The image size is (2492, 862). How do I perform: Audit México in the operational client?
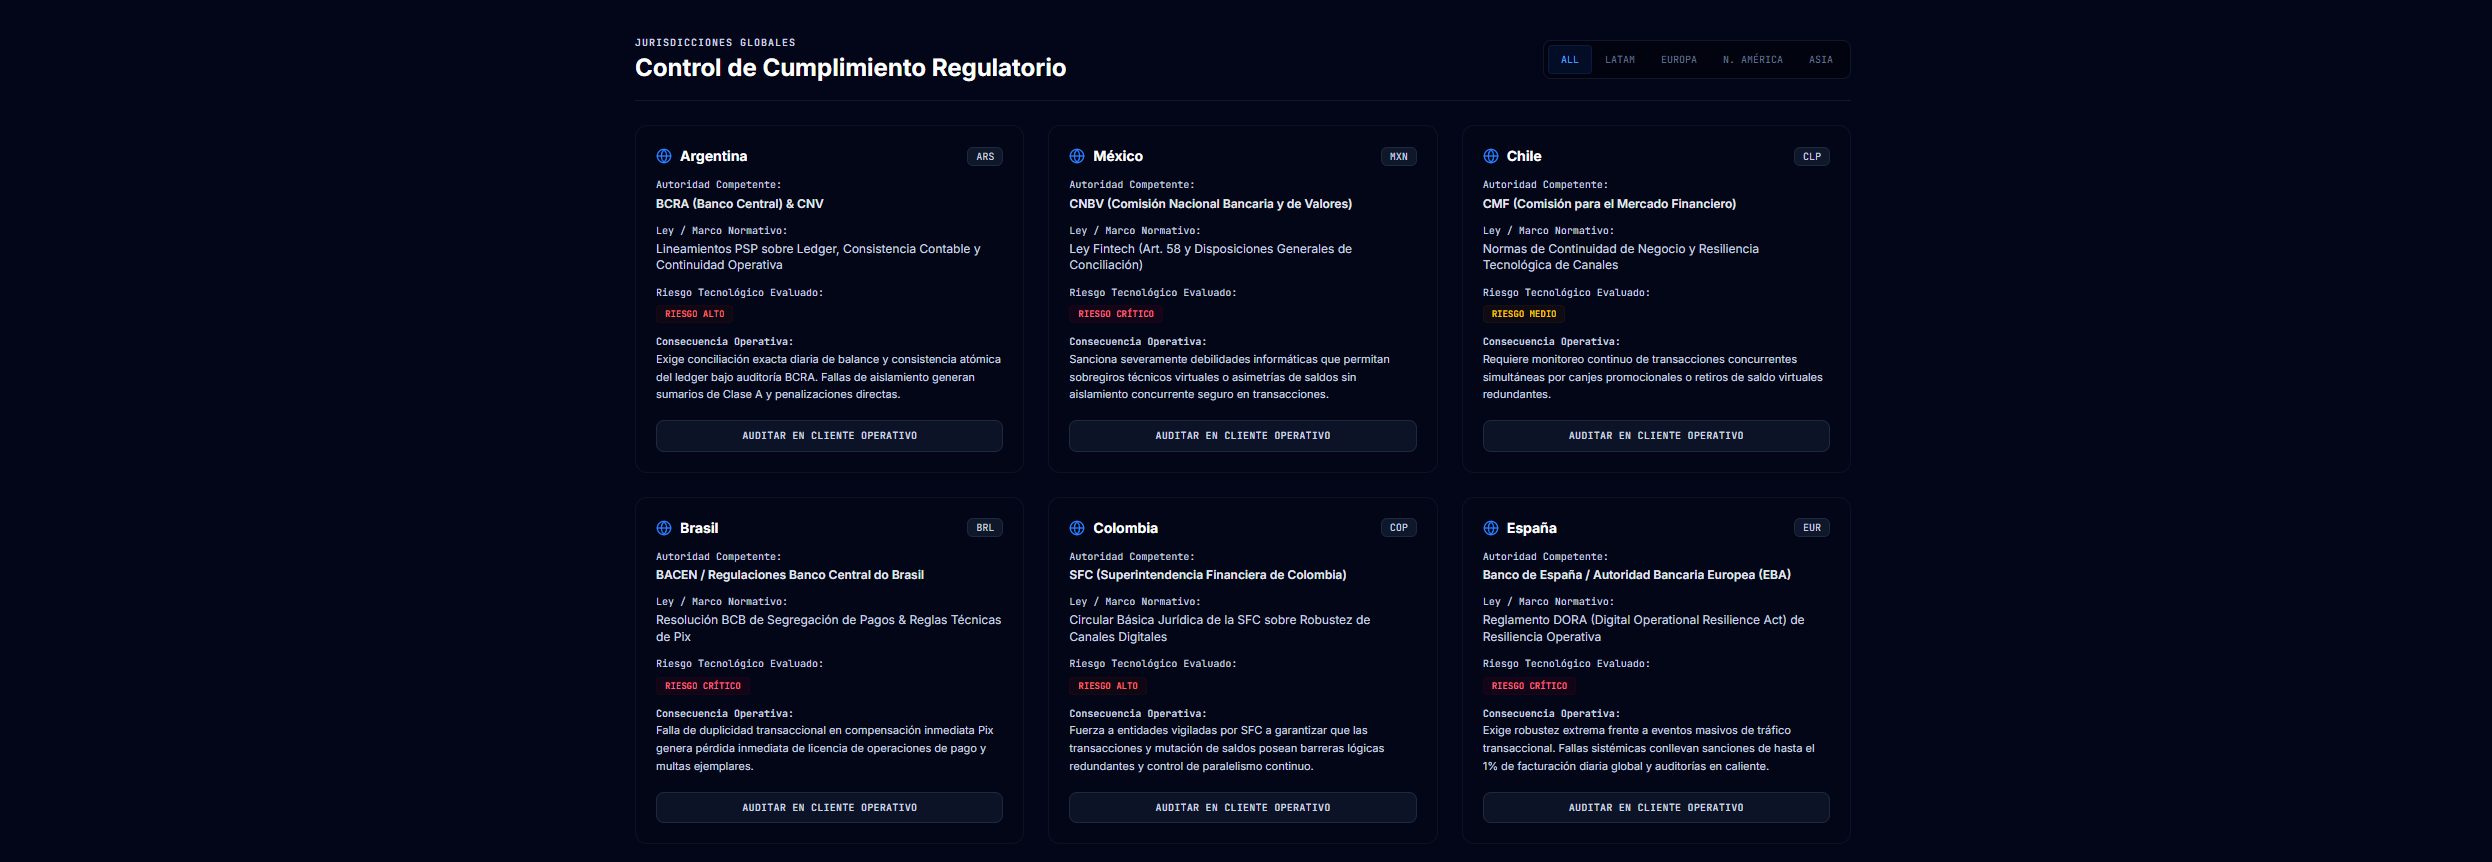point(1243,436)
